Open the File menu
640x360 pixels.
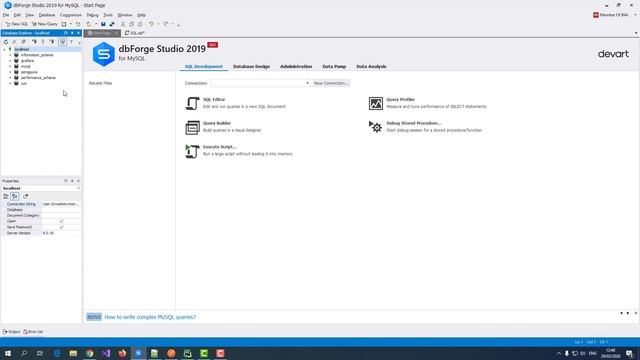coord(6,15)
